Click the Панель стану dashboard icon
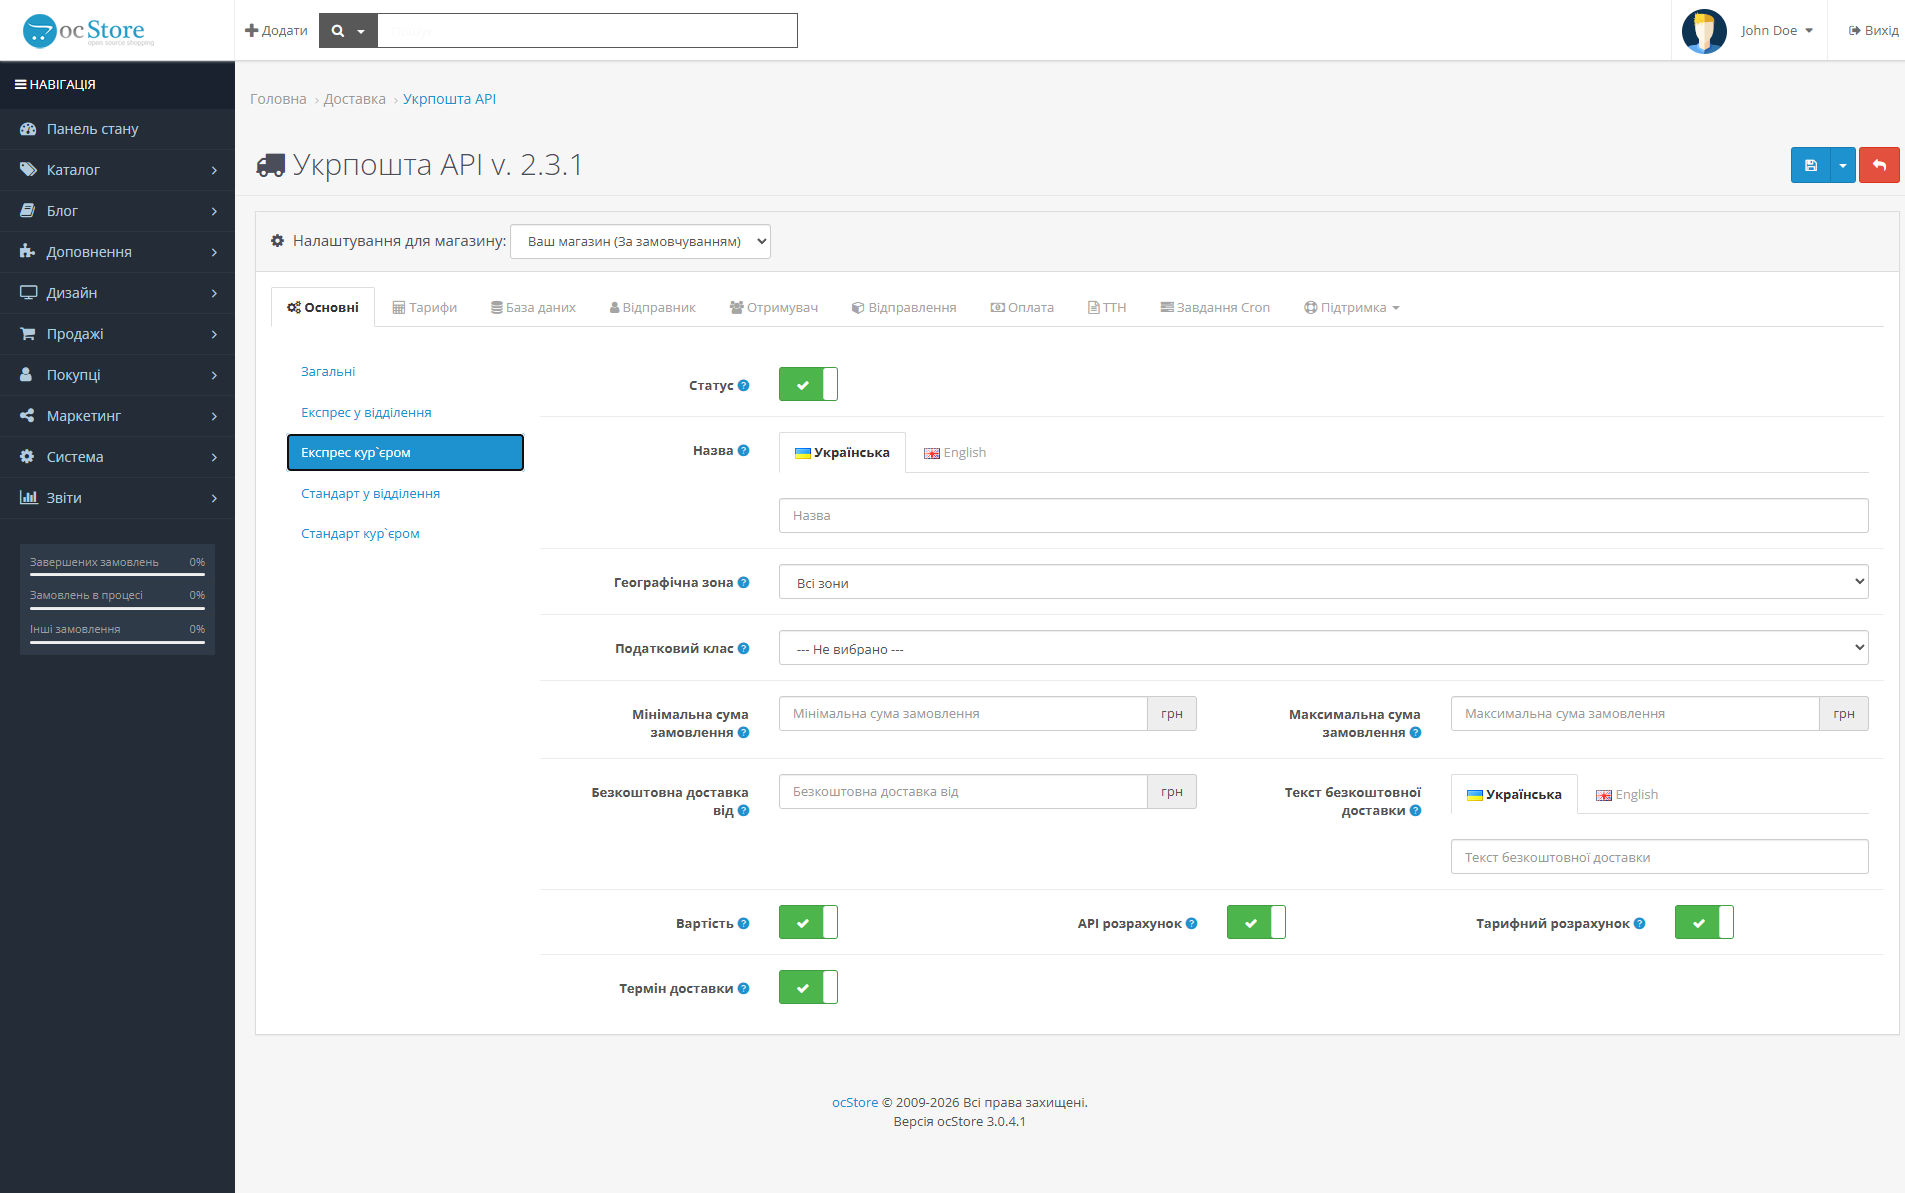This screenshot has height=1193, width=1905. pyautogui.click(x=28, y=129)
